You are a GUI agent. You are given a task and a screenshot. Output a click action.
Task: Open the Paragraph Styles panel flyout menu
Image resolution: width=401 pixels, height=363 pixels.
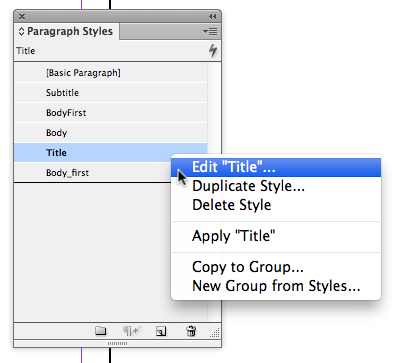click(x=210, y=32)
